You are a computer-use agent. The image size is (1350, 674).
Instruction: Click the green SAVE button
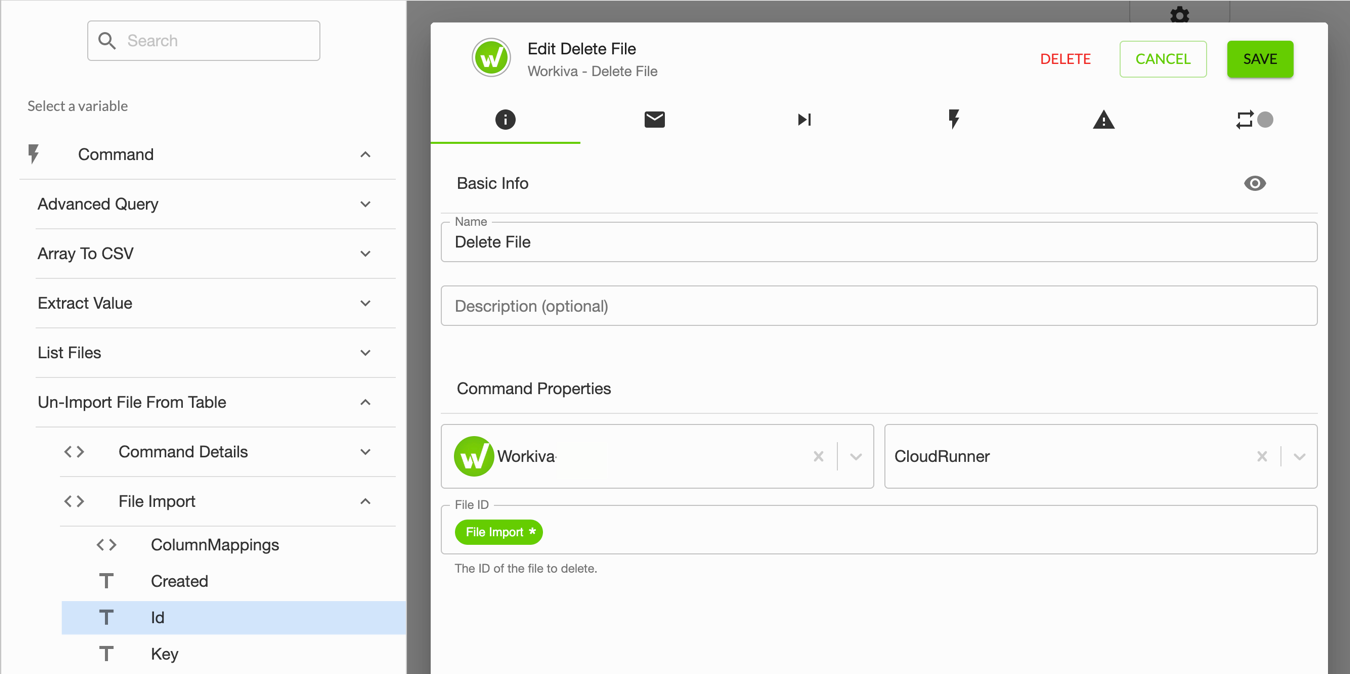click(1260, 59)
